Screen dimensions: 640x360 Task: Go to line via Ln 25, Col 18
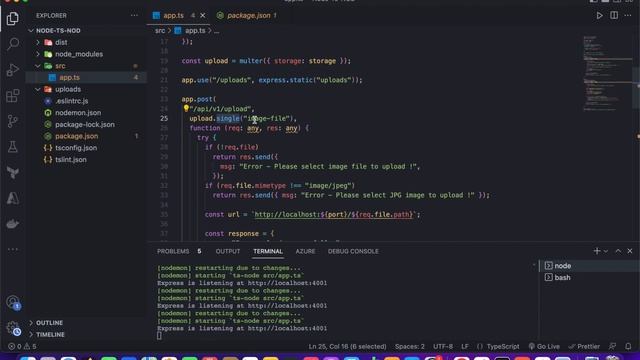pyautogui.click(x=347, y=346)
